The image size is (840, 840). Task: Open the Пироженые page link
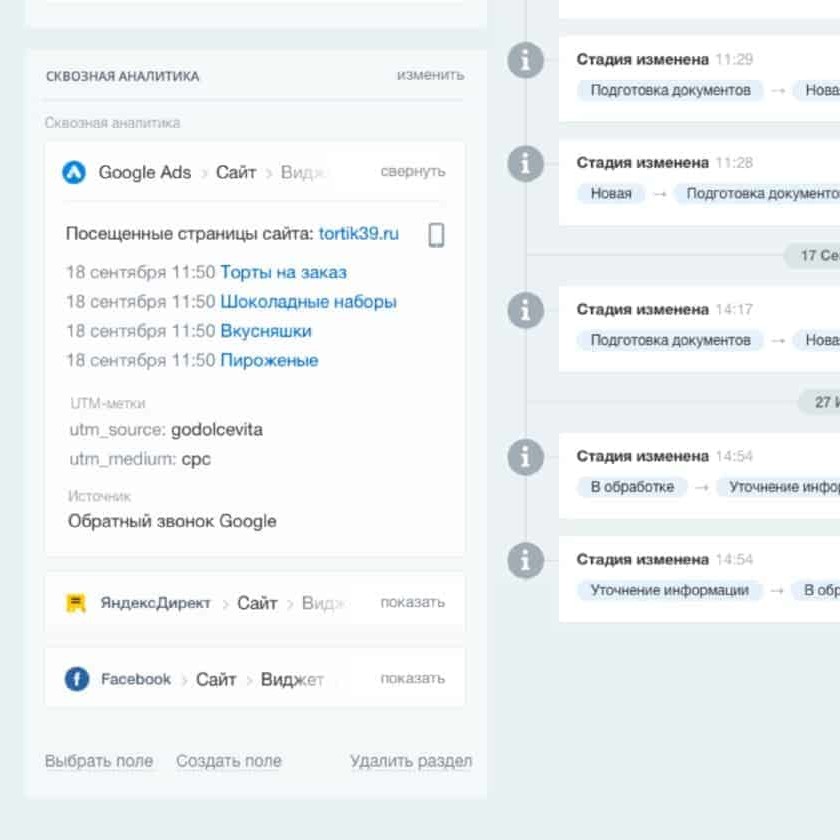[269, 360]
